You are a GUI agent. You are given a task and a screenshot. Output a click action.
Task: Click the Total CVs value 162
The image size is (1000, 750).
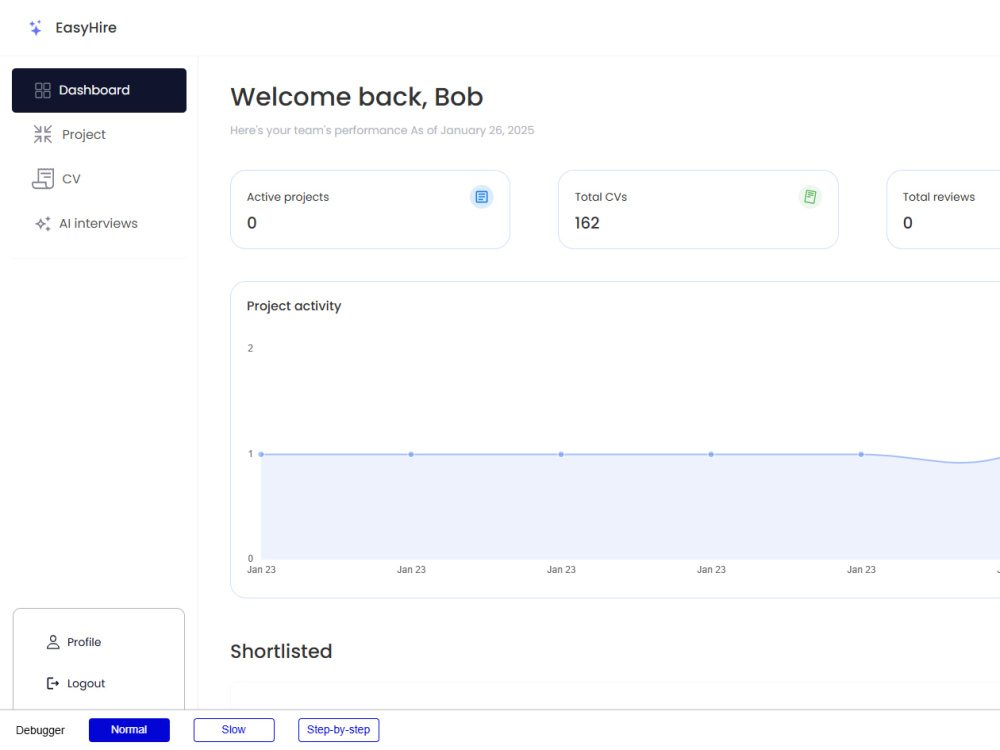587,223
